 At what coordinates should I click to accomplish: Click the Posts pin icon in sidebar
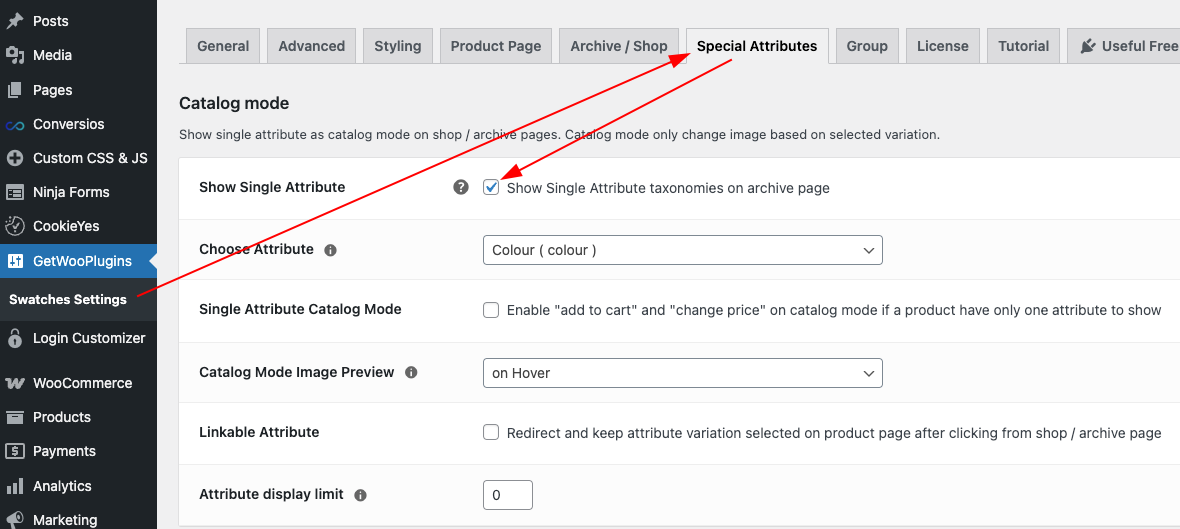[x=14, y=21]
